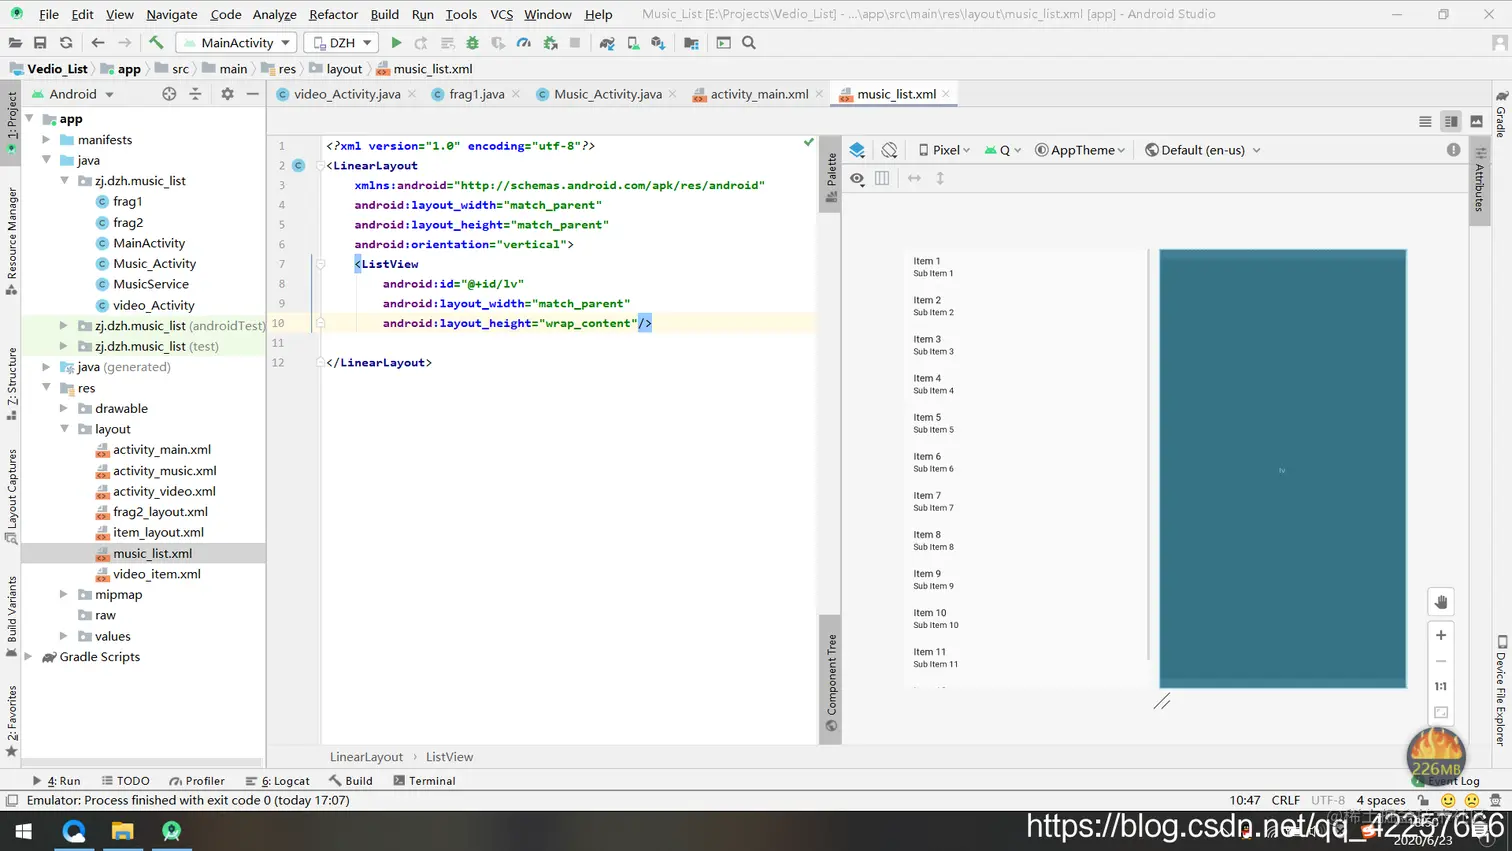The image size is (1512, 851).
Task: Click the UTF-8 encoding in status bar
Action: [1328, 800]
